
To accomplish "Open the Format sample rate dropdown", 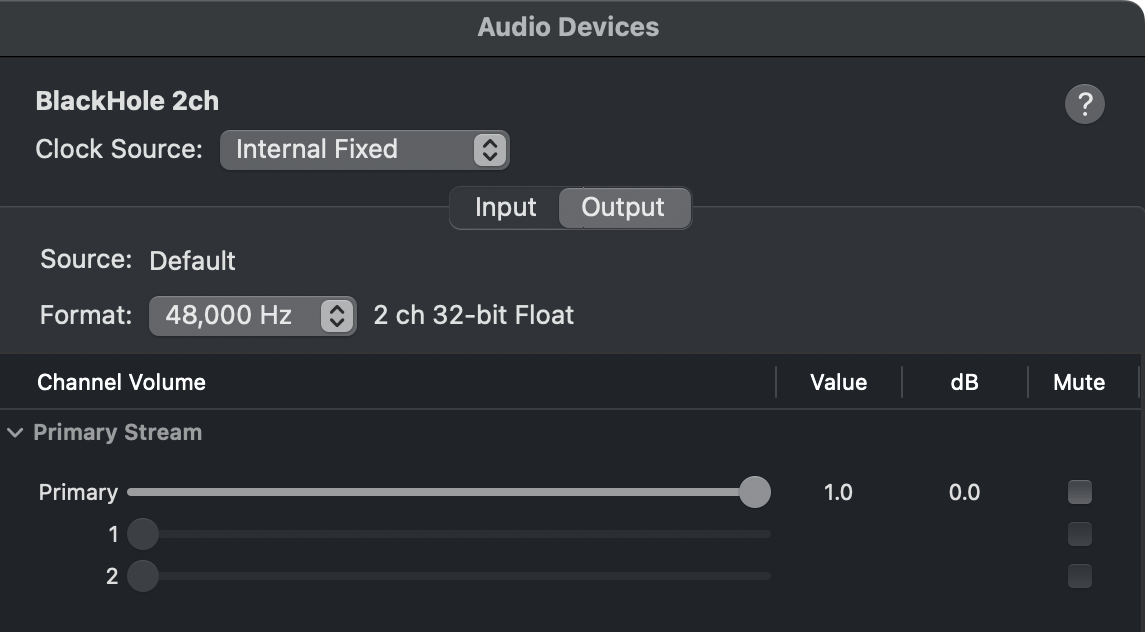I will click(x=252, y=316).
